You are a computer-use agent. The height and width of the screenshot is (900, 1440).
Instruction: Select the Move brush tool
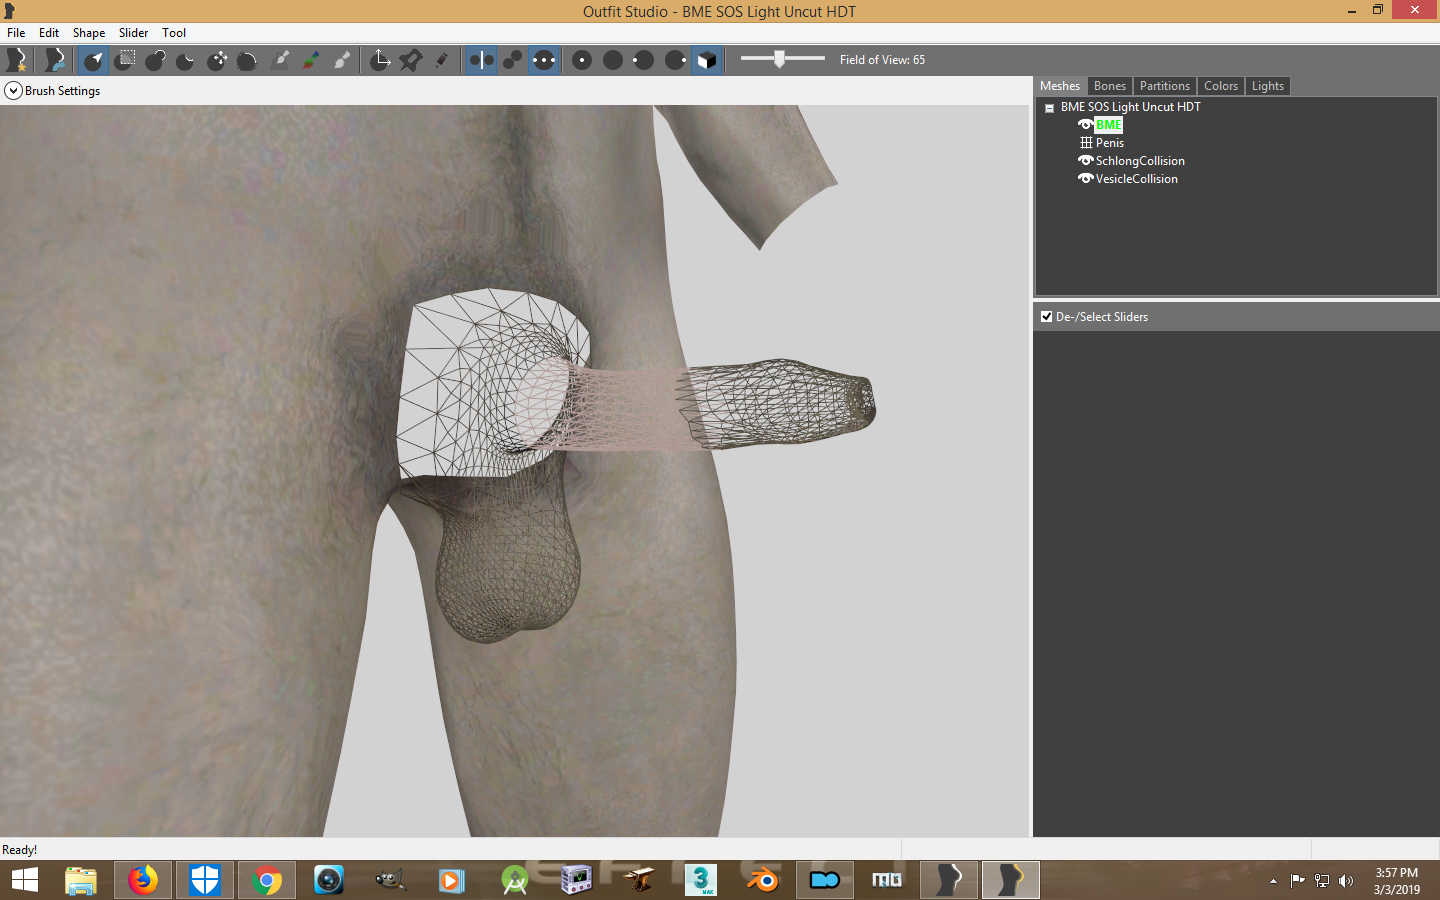[217, 60]
